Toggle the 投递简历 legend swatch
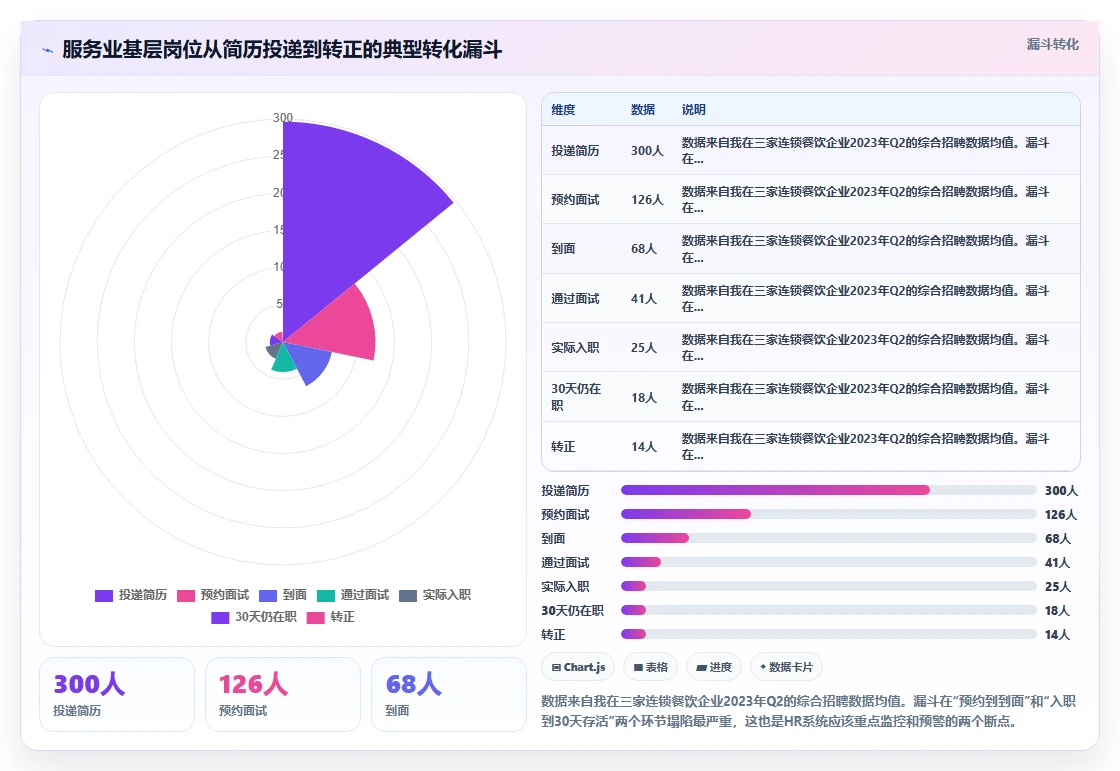1120x771 pixels. (104, 595)
